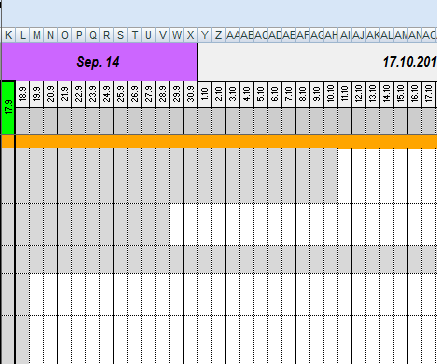Select column S header
This screenshot has height=364, width=437.
pyautogui.click(x=121, y=35)
